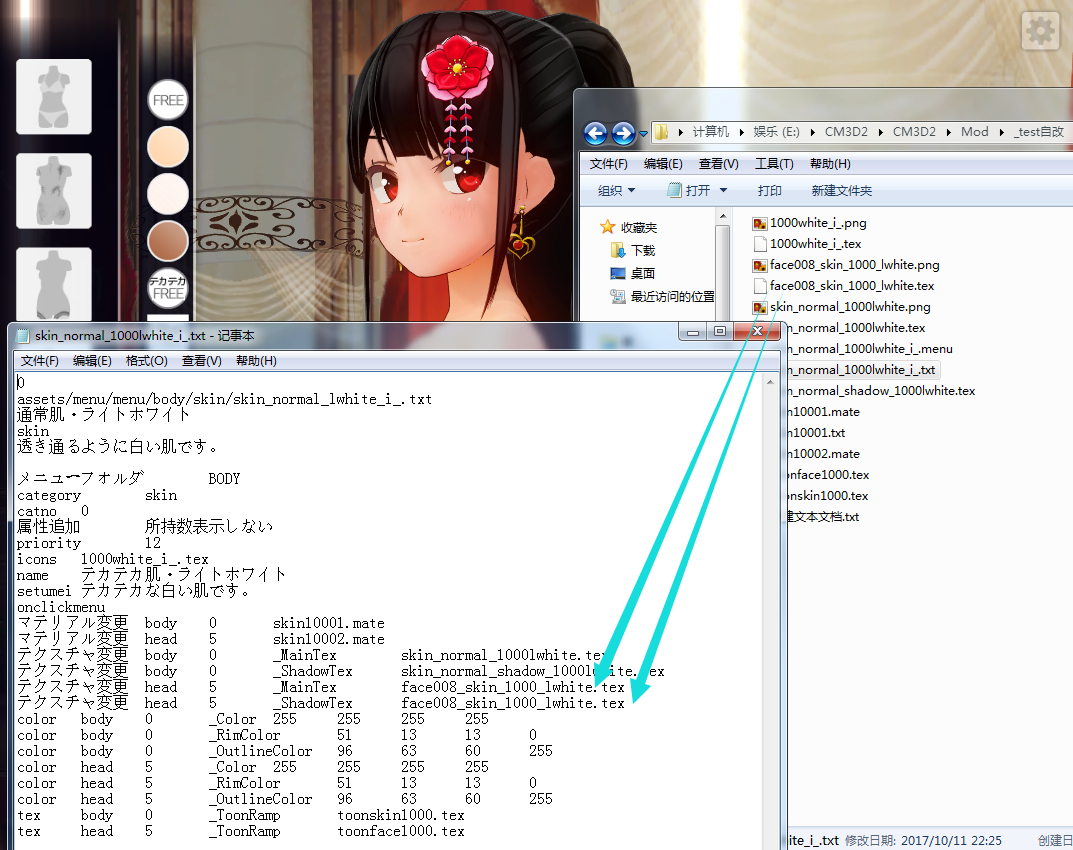This screenshot has height=850, width=1073.
Task: Click navigation pane scroll up arrow
Action: tap(723, 217)
